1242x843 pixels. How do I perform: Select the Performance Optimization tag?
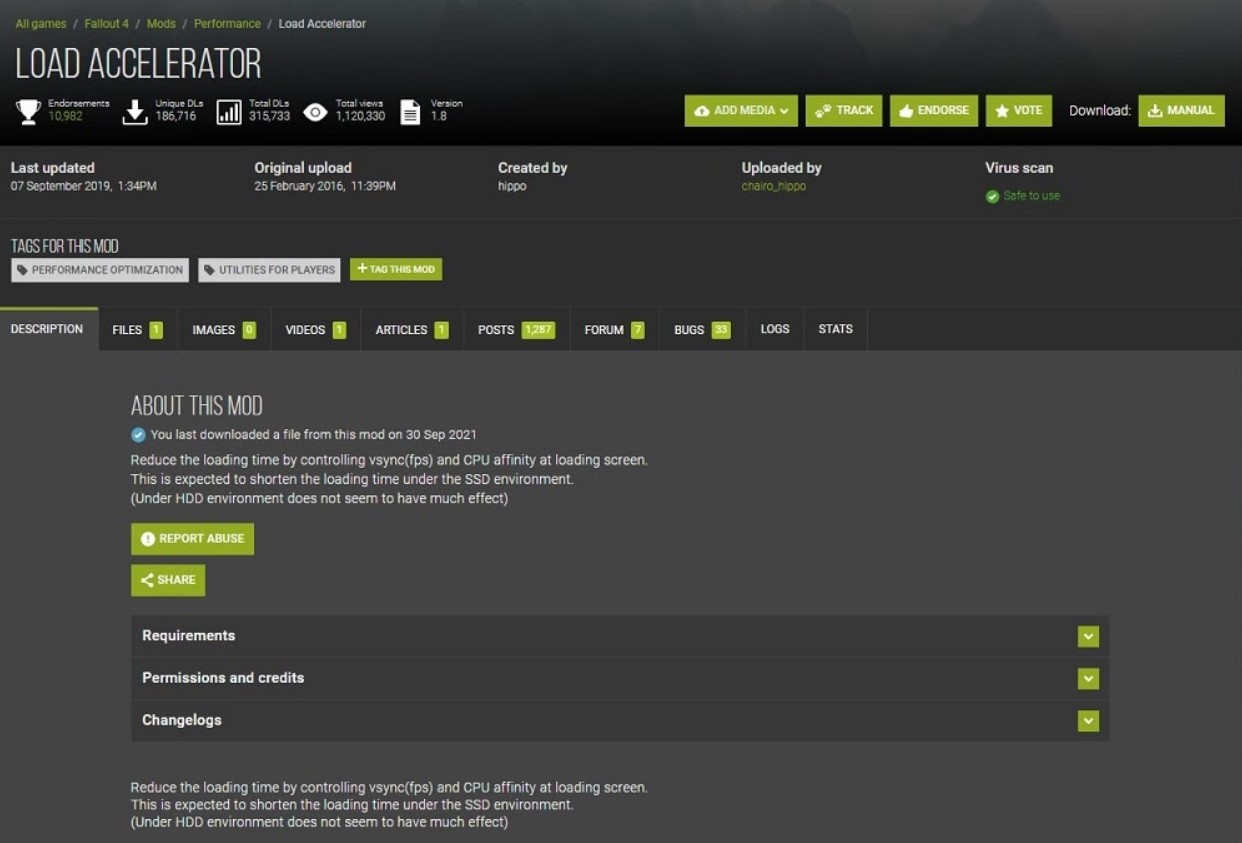point(100,270)
